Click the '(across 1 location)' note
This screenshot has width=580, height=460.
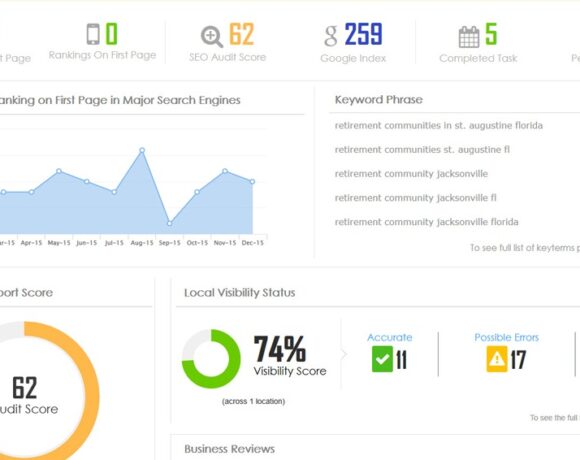253,401
